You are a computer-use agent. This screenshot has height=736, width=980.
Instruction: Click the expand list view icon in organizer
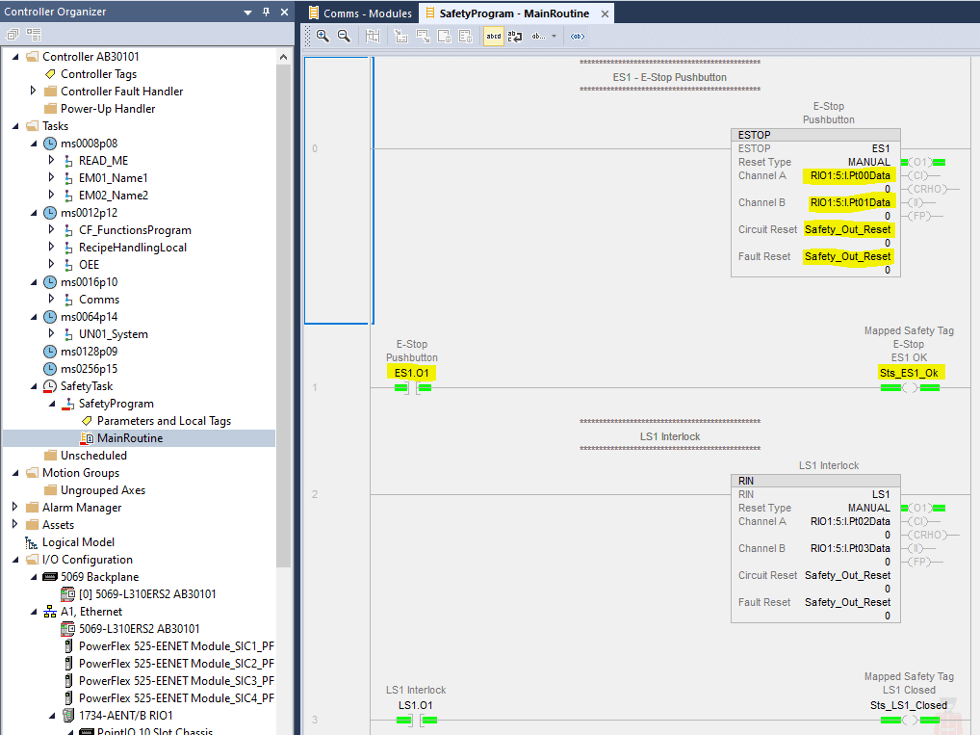[34, 34]
